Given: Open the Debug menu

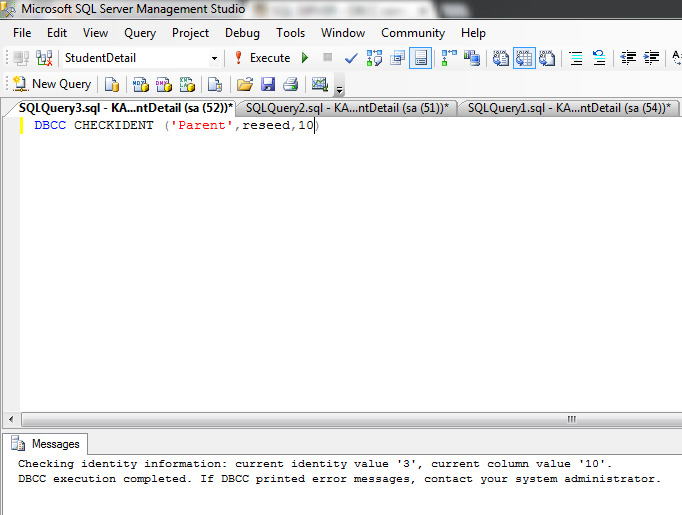Looking at the screenshot, I should (242, 33).
